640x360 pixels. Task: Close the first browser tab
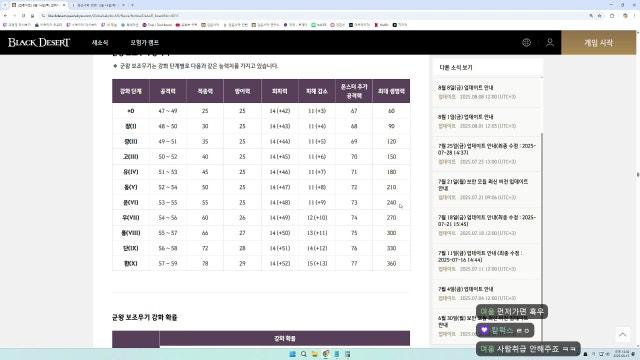pyautogui.click(x=64, y=5)
